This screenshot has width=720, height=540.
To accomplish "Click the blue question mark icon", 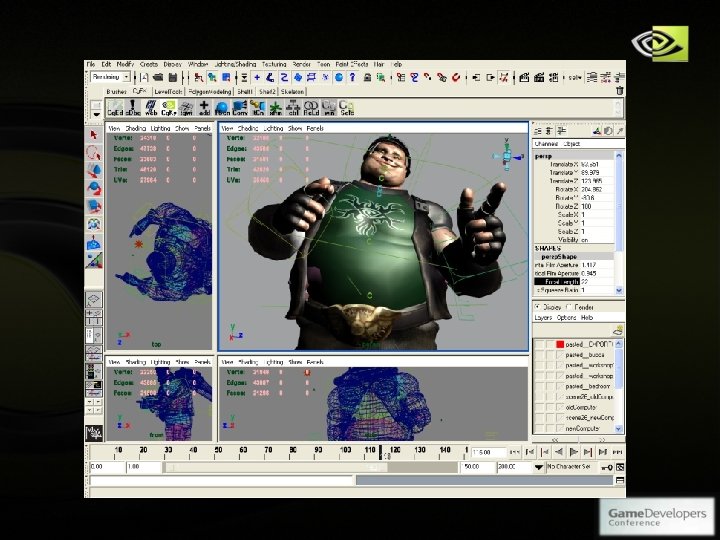I will (352, 77).
